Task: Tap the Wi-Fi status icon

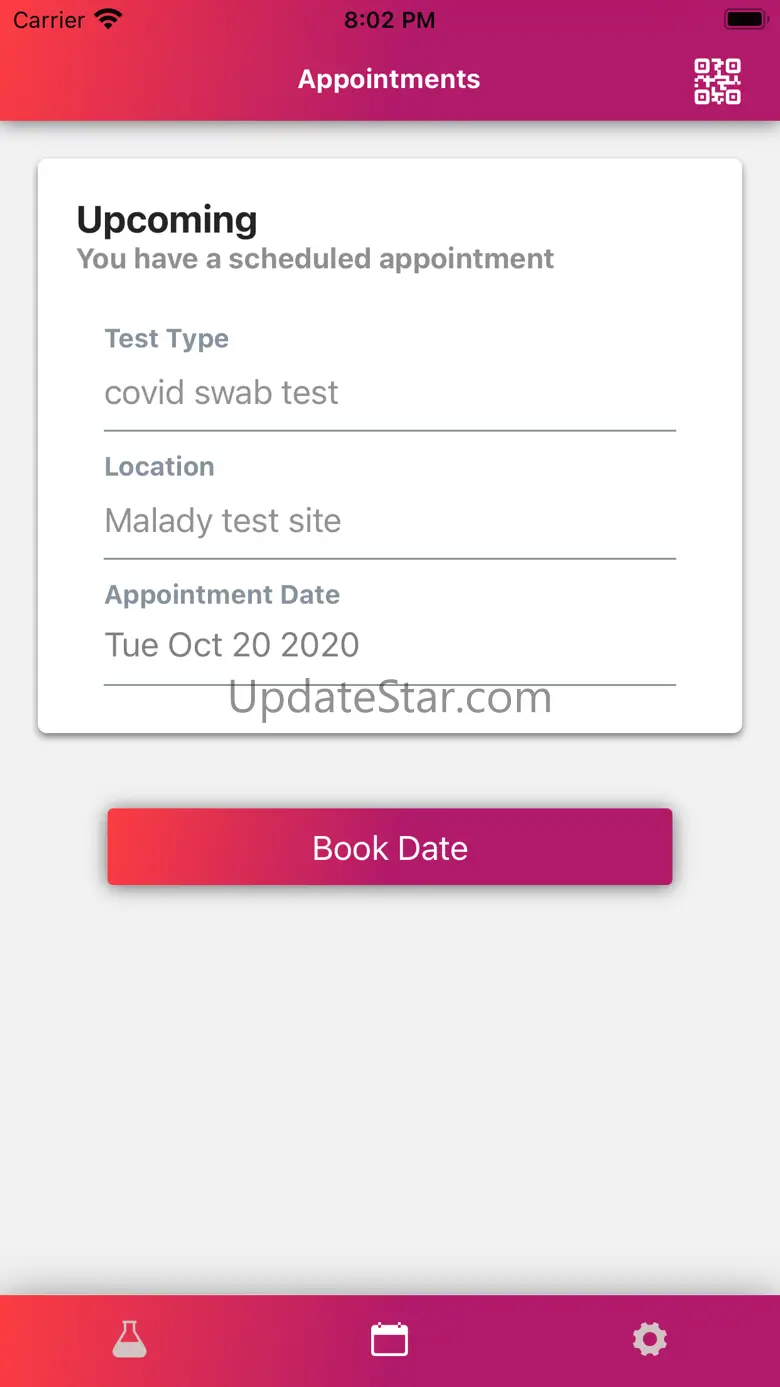Action: 107,19
